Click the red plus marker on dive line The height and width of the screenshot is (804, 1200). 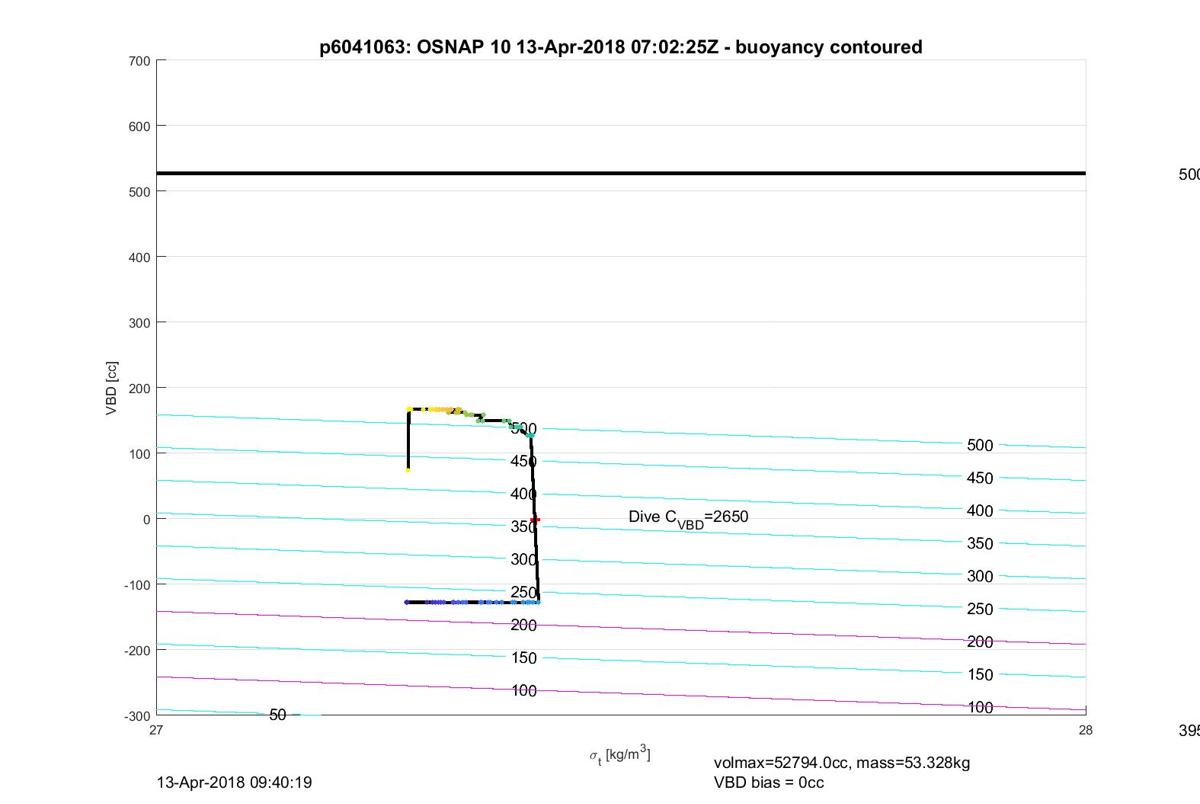tap(536, 519)
